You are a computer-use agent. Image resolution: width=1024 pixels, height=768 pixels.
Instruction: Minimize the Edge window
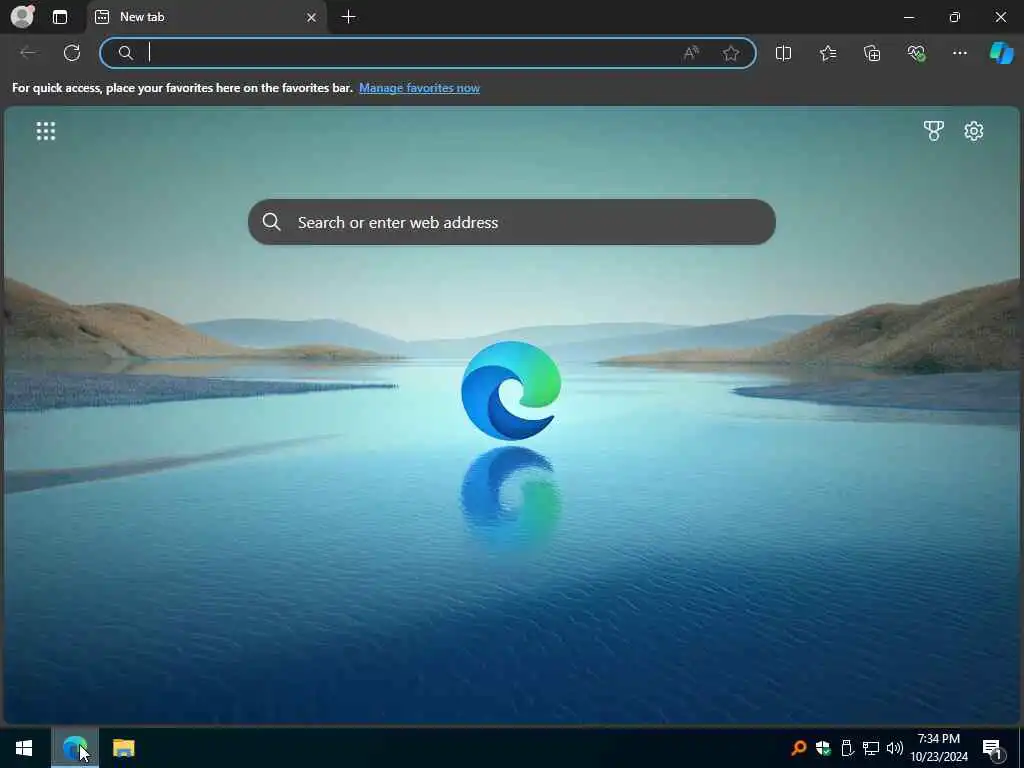coord(909,17)
